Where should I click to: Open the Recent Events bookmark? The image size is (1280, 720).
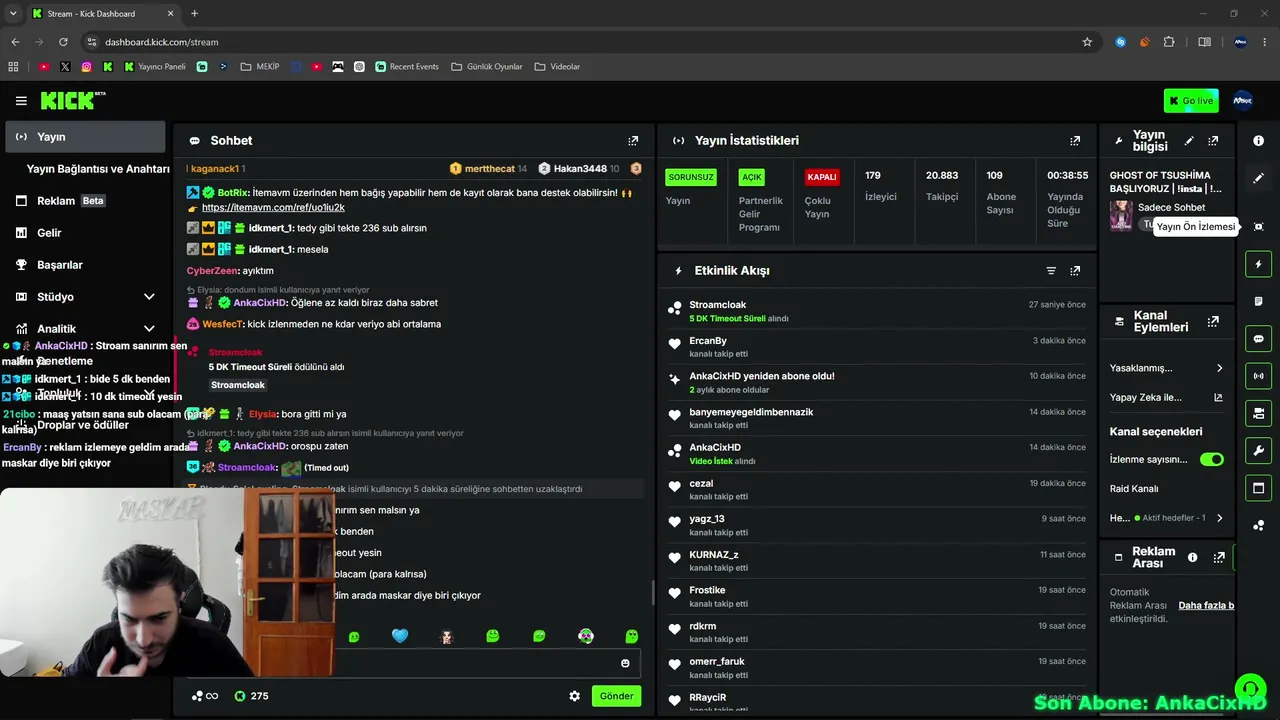(407, 67)
